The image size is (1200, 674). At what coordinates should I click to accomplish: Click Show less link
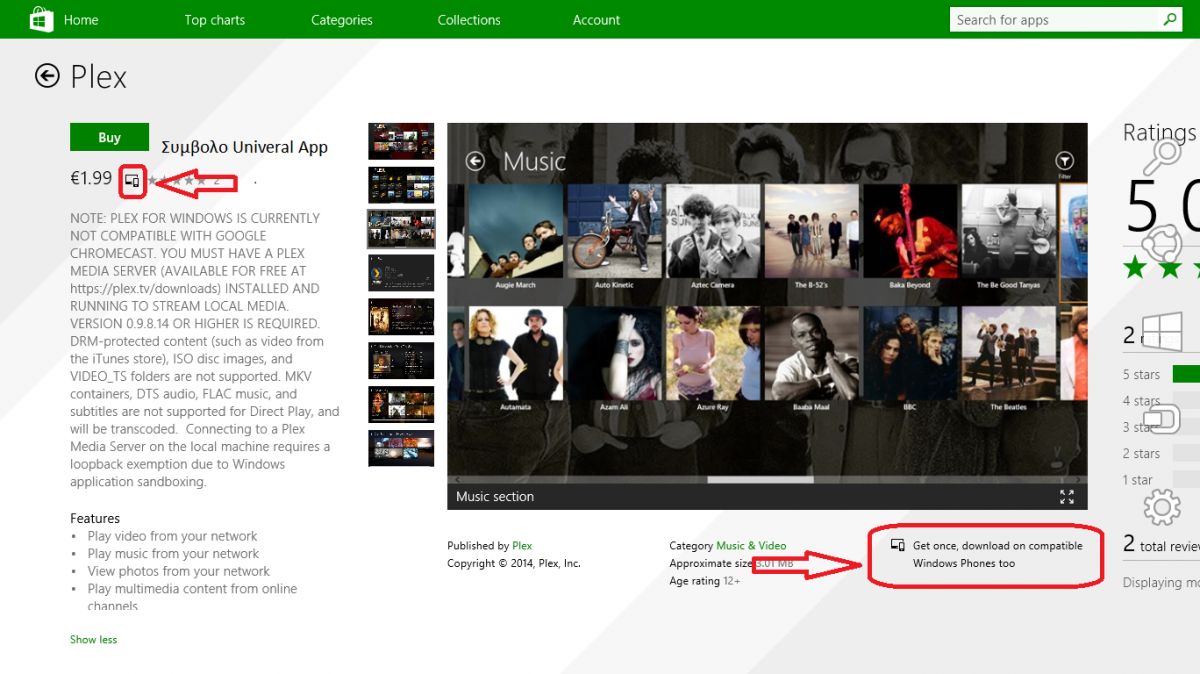click(x=93, y=639)
